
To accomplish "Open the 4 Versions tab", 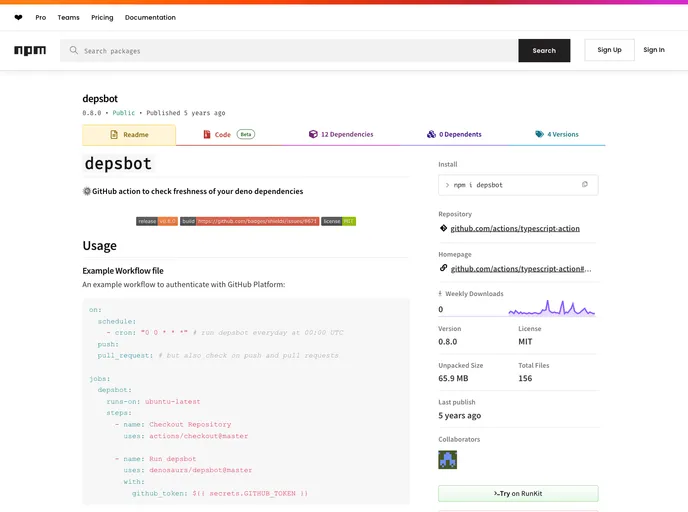I will coord(557,134).
